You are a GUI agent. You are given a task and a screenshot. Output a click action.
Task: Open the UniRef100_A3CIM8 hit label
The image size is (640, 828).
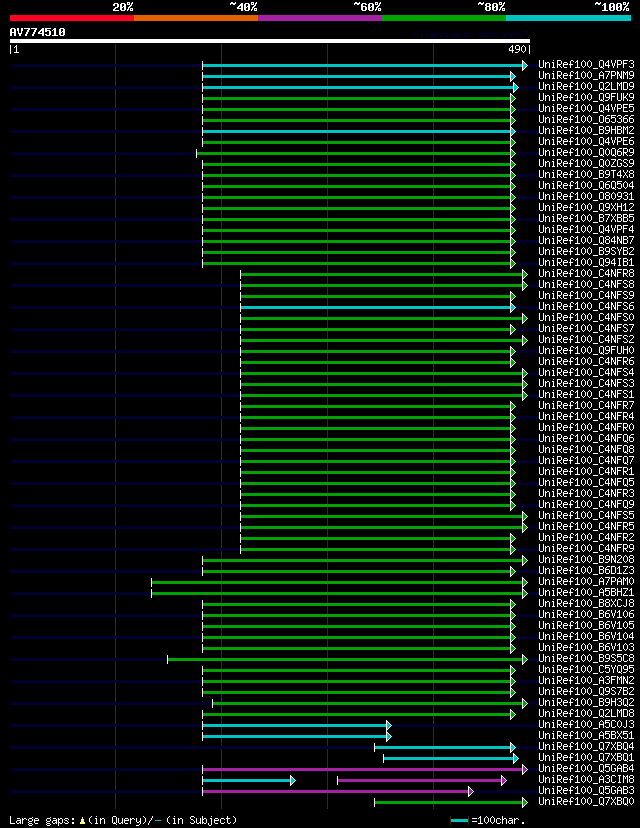coord(586,779)
